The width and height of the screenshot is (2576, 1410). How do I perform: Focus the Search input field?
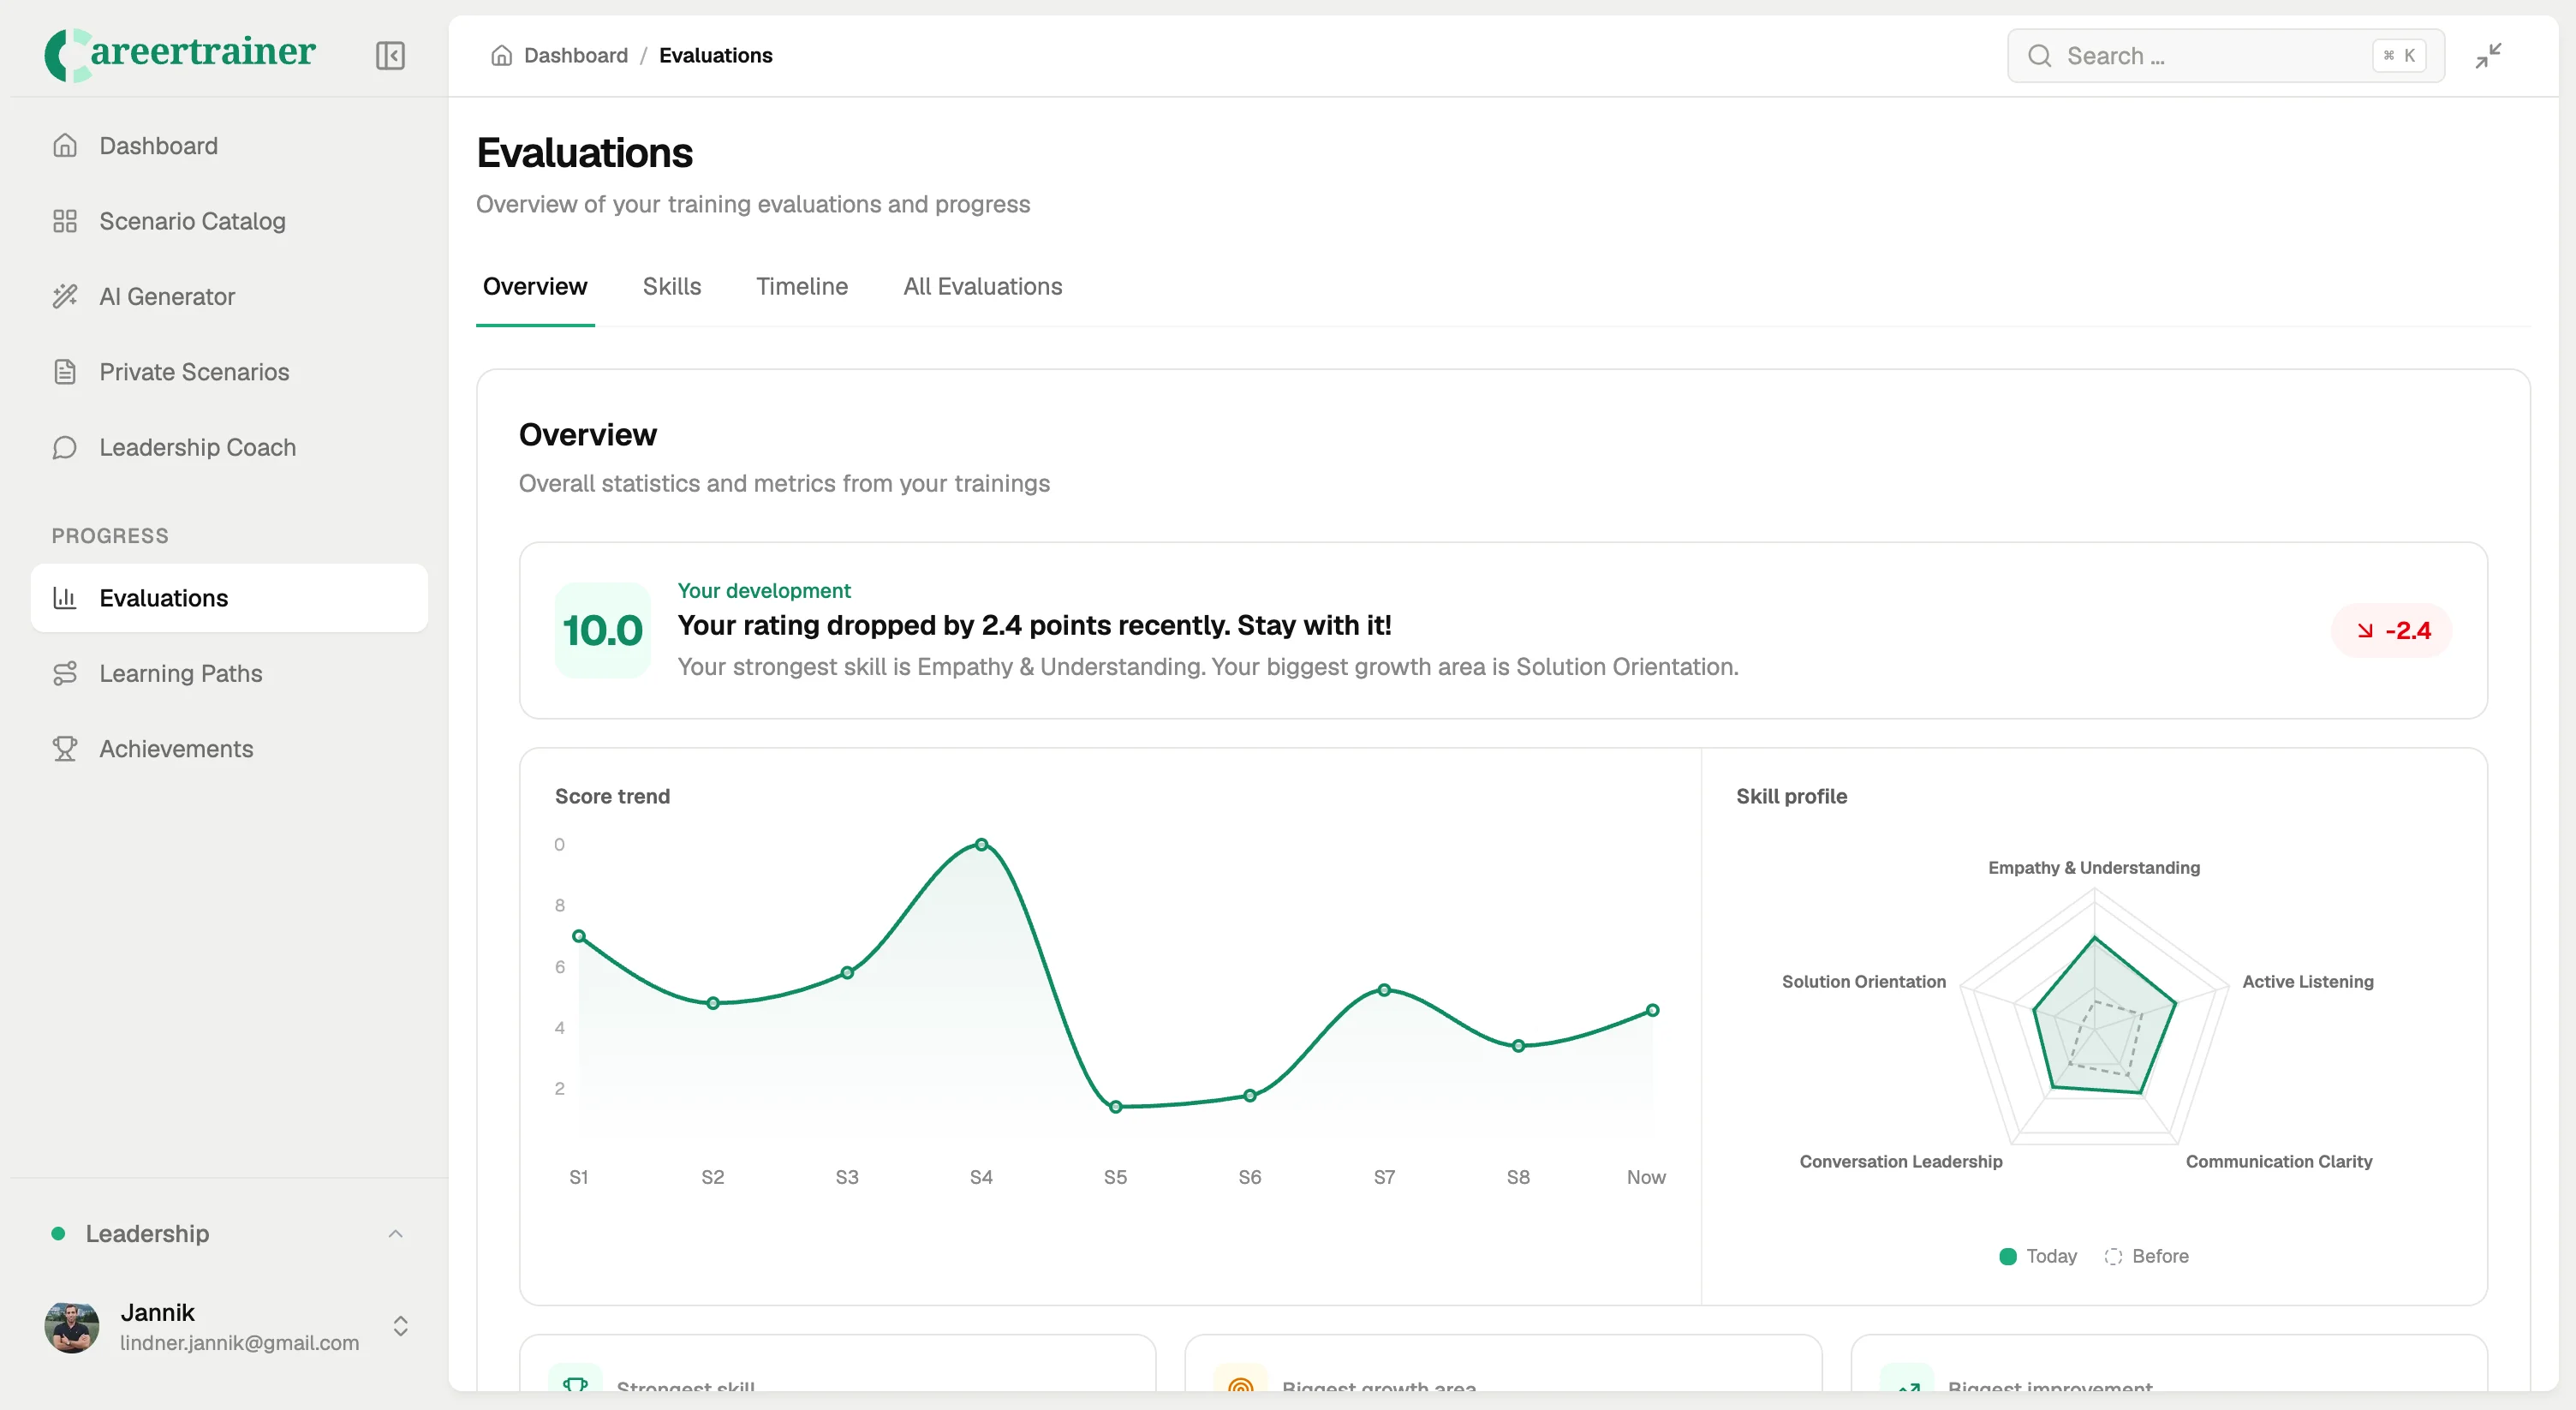2226,56
